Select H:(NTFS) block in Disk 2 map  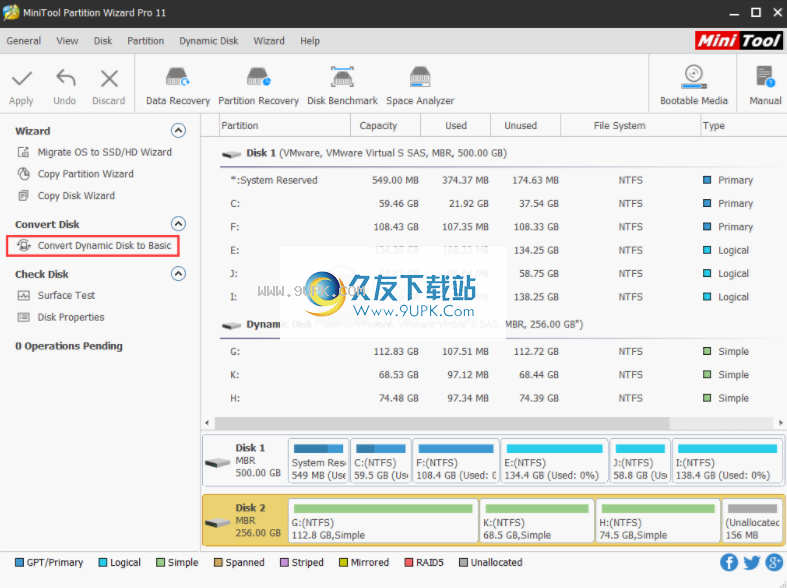pyautogui.click(x=658, y=521)
